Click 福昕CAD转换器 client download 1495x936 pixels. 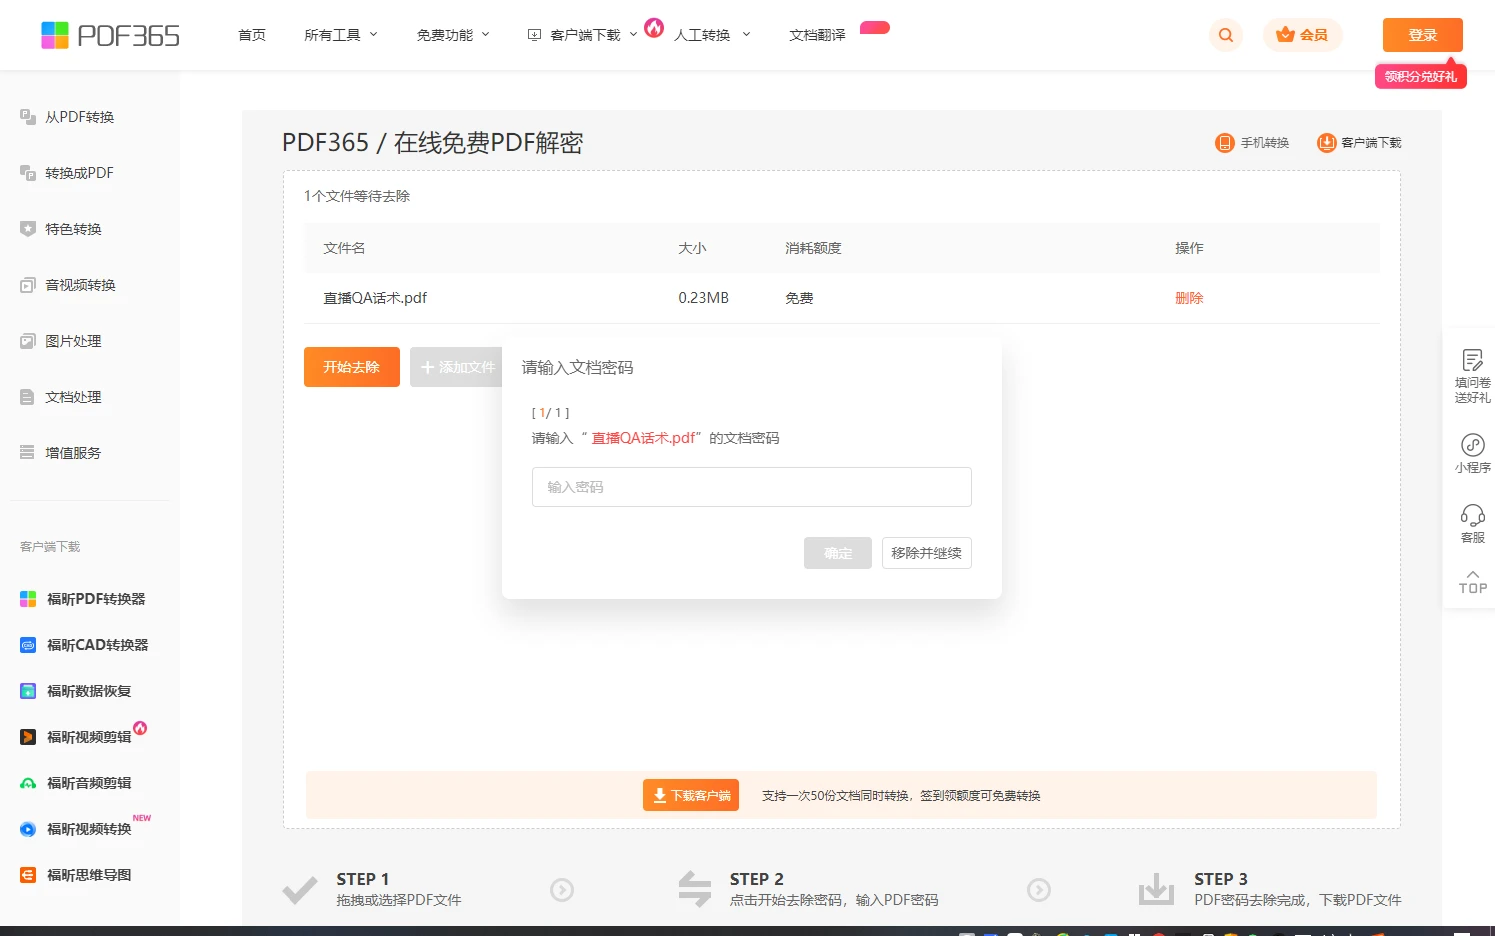[85, 645]
